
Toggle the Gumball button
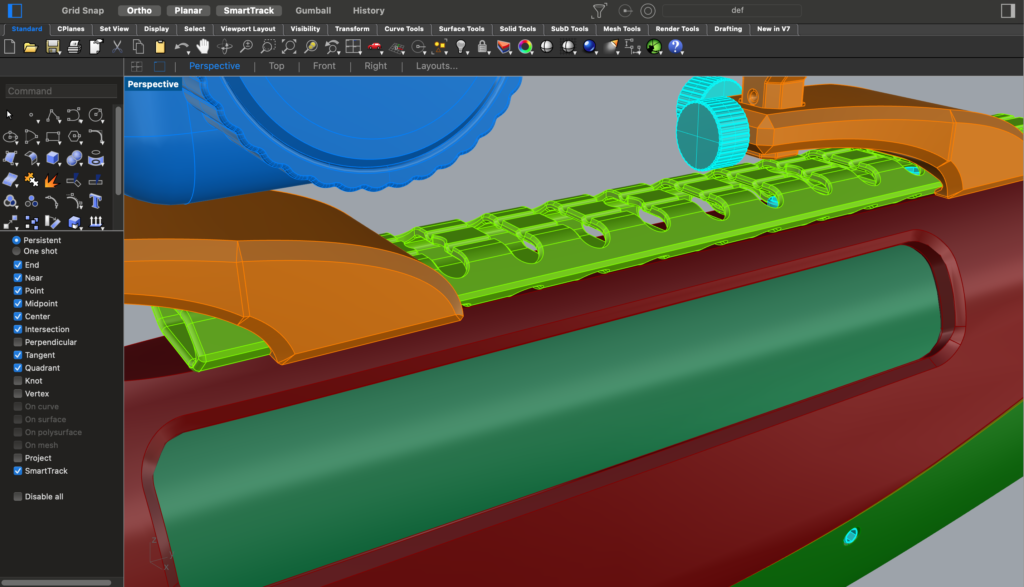313,11
